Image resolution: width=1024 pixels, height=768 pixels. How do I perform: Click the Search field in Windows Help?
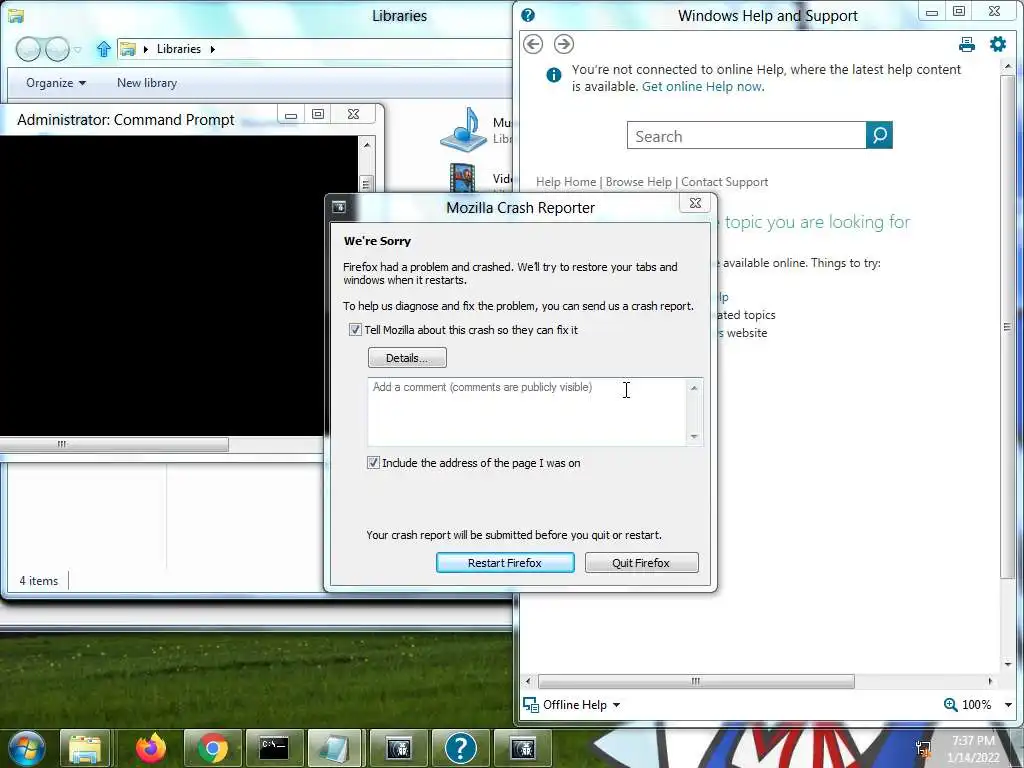click(746, 135)
